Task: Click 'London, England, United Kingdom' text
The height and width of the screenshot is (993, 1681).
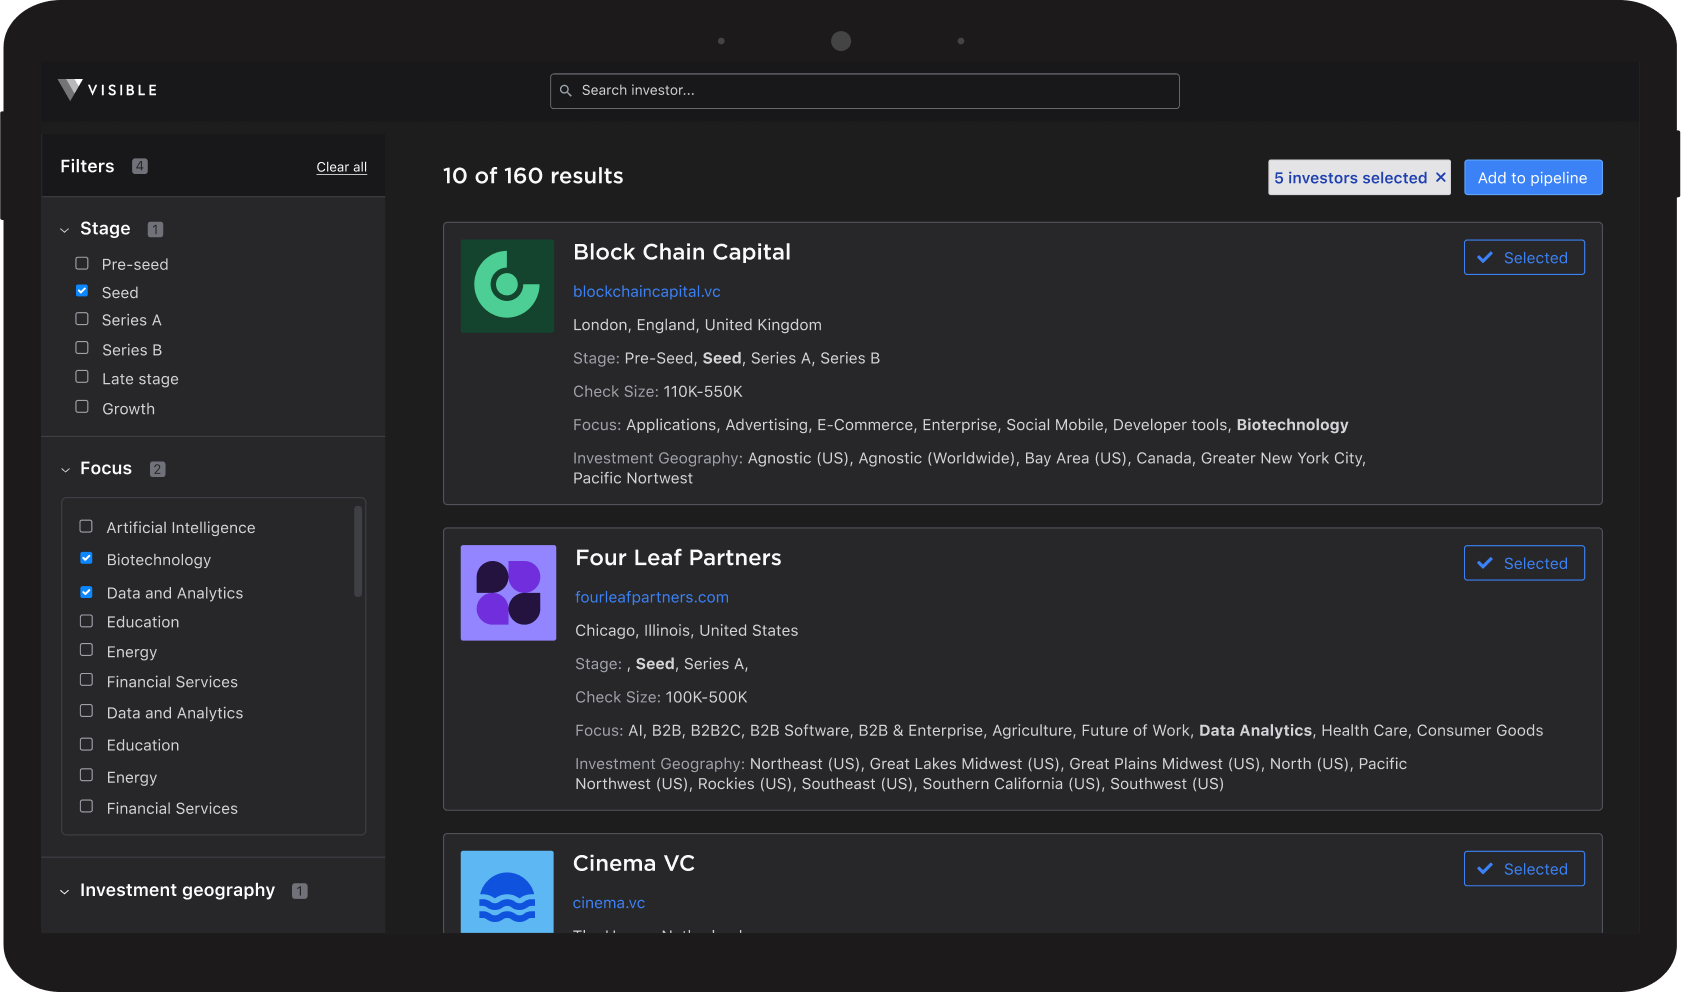Action: click(697, 325)
